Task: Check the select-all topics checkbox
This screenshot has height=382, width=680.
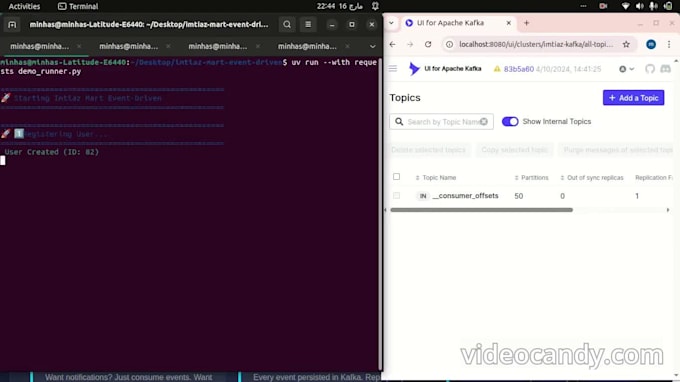Action: point(396,177)
